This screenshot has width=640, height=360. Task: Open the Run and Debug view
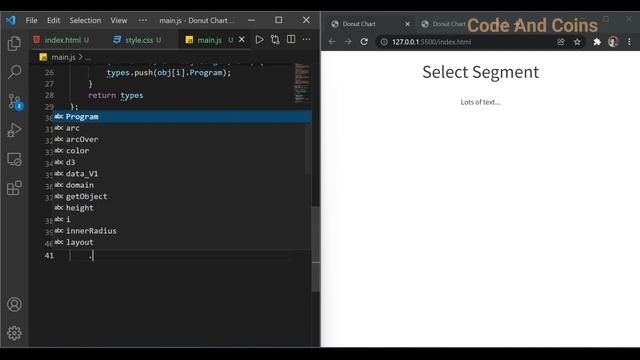pyautogui.click(x=14, y=130)
